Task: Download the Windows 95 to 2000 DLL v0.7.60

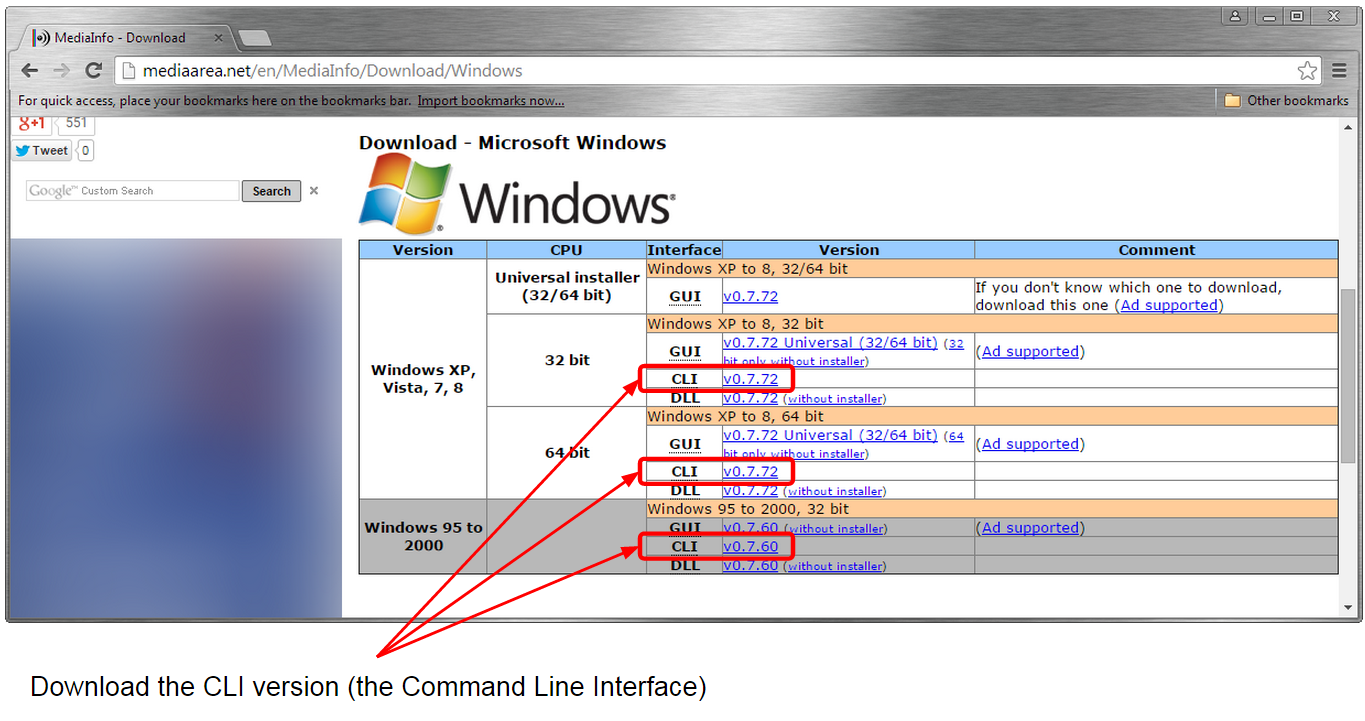Action: click(x=750, y=565)
